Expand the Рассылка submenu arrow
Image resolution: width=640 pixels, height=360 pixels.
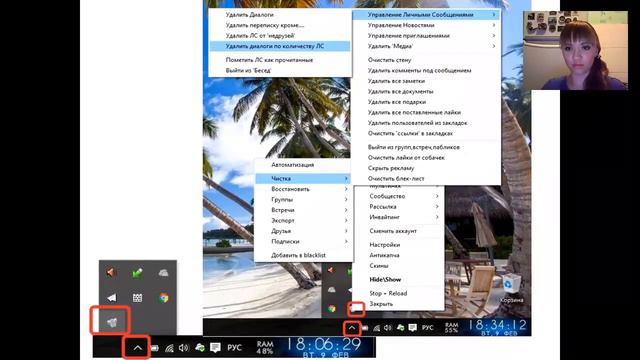(437, 207)
